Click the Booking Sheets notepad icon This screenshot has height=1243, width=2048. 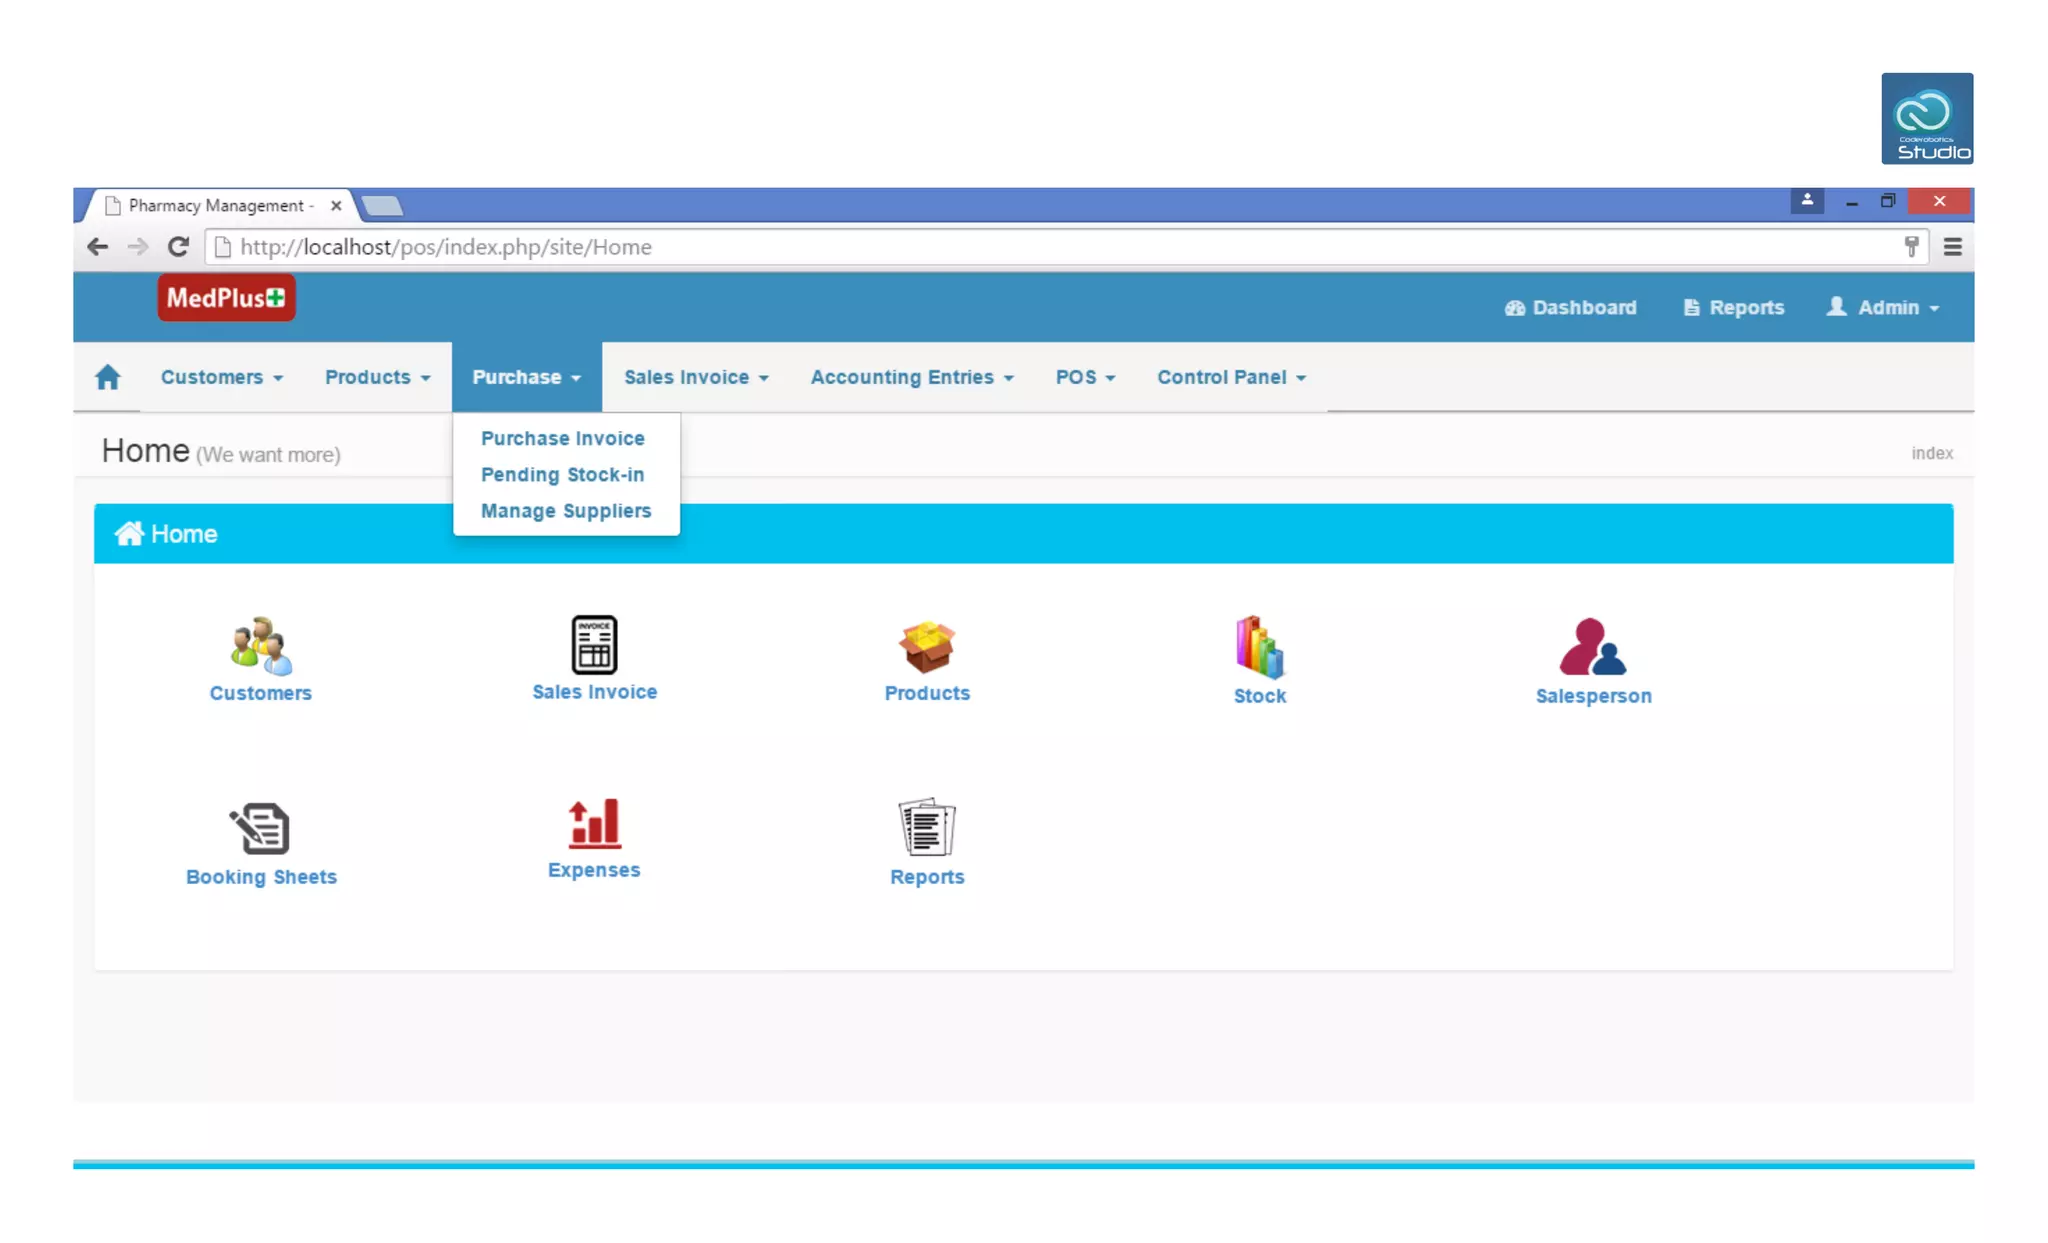point(260,828)
